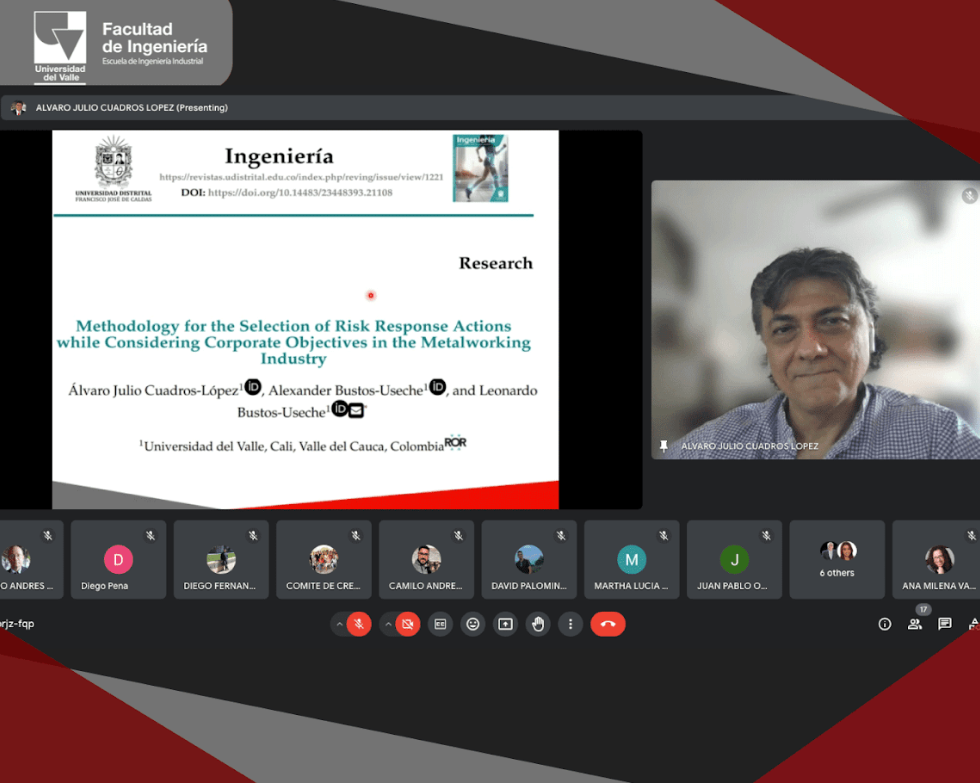Expand video settings arrow beside camera

coord(388,624)
